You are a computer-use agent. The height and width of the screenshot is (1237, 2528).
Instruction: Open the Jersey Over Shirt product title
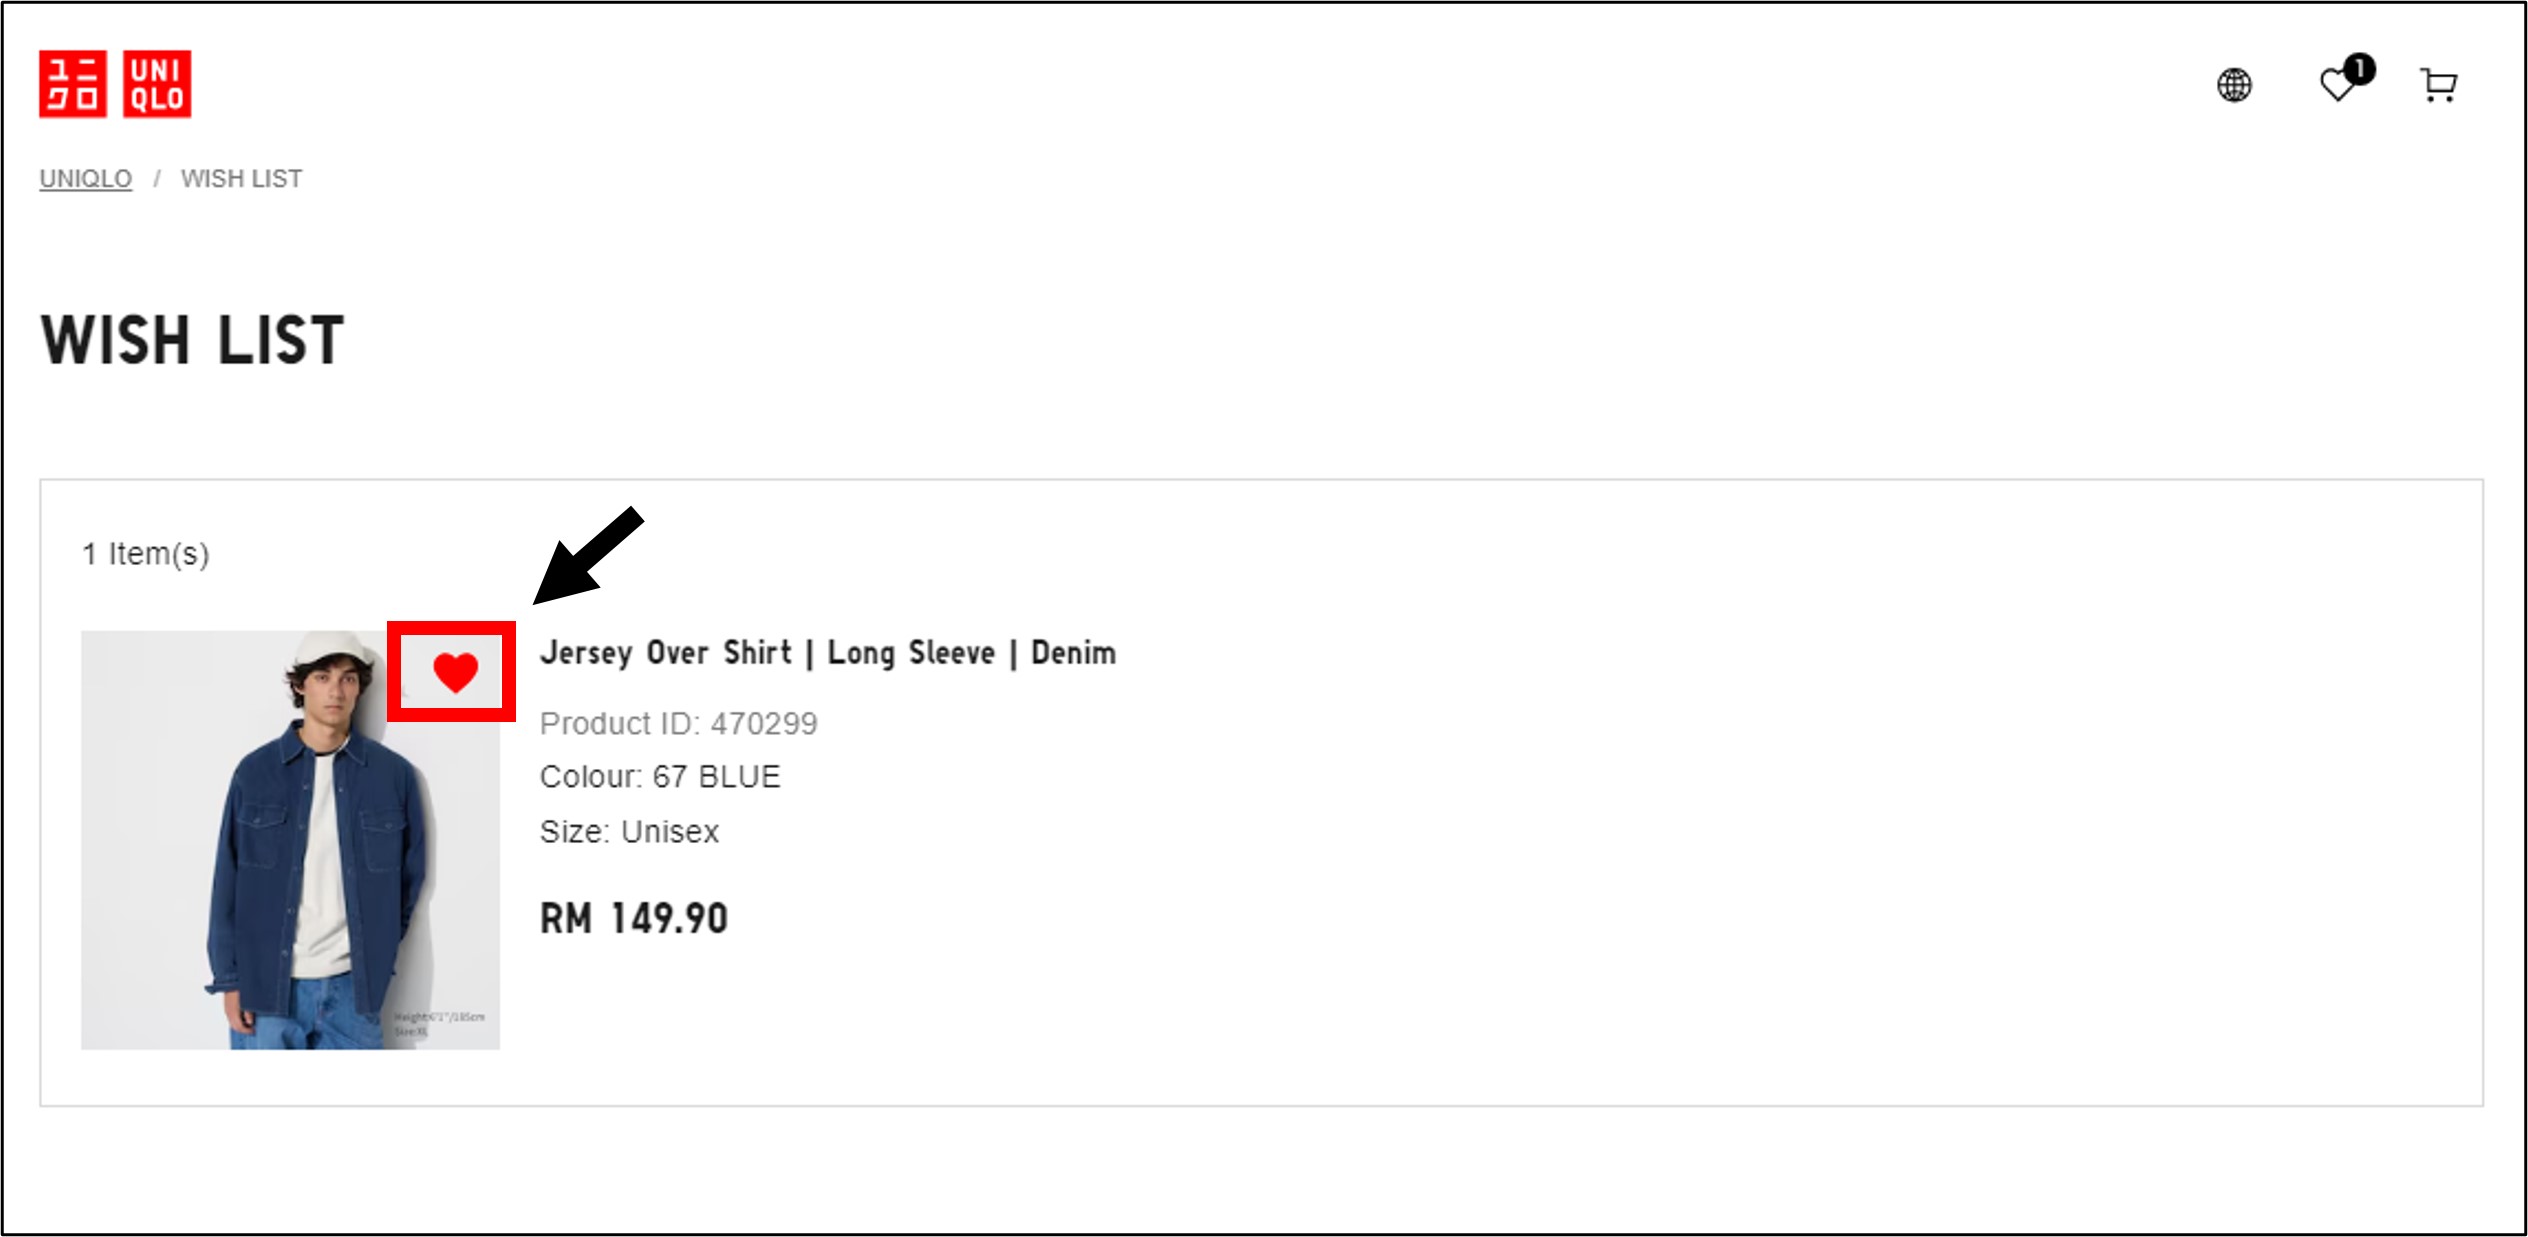[827, 653]
